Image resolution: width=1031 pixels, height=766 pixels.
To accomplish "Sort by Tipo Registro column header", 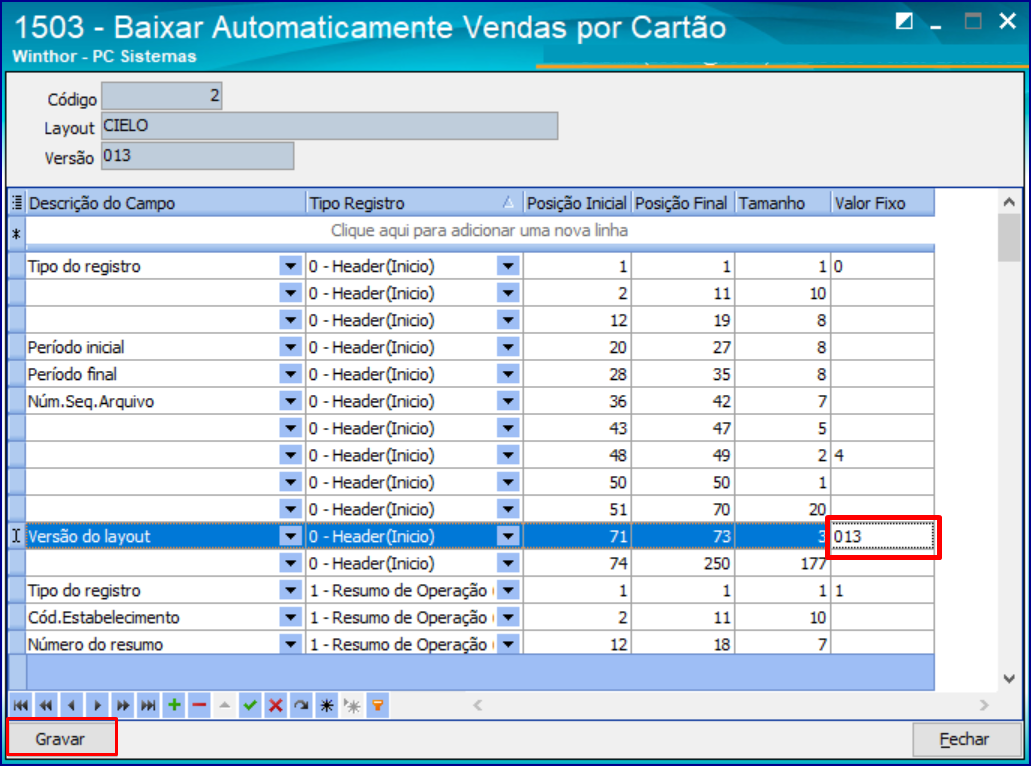I will tap(414, 203).
